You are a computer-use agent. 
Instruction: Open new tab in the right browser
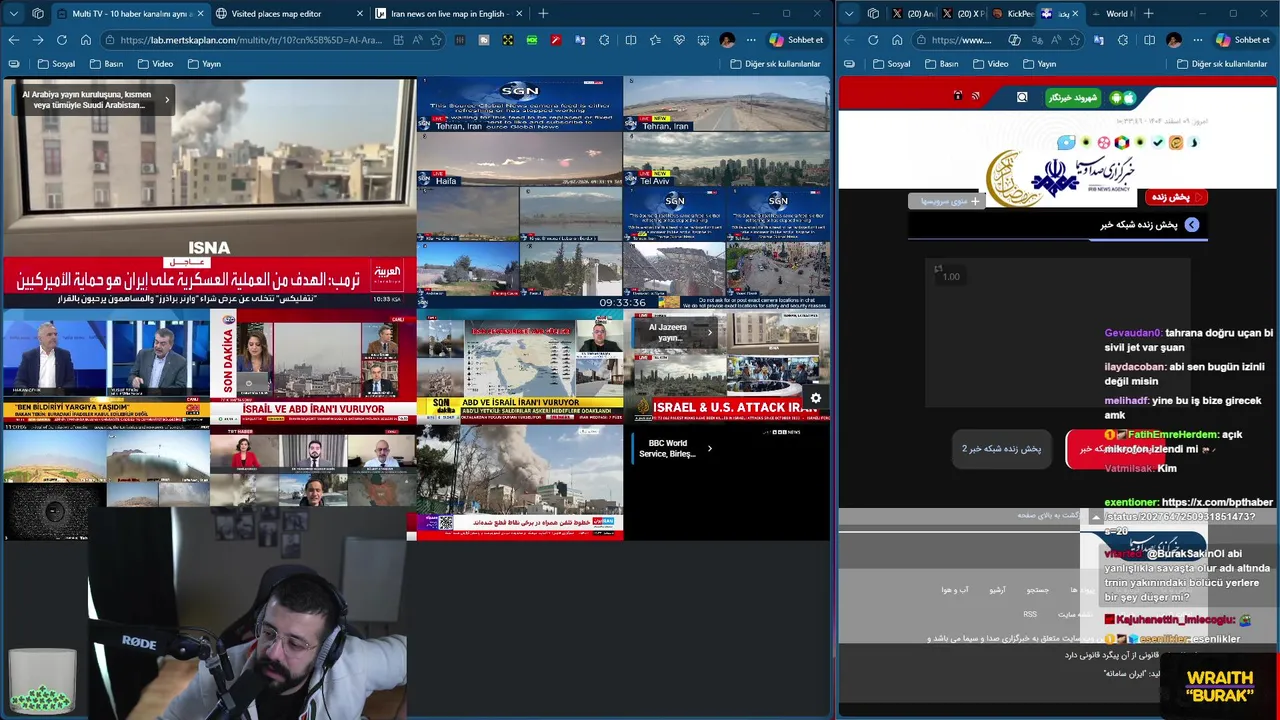click(1148, 13)
